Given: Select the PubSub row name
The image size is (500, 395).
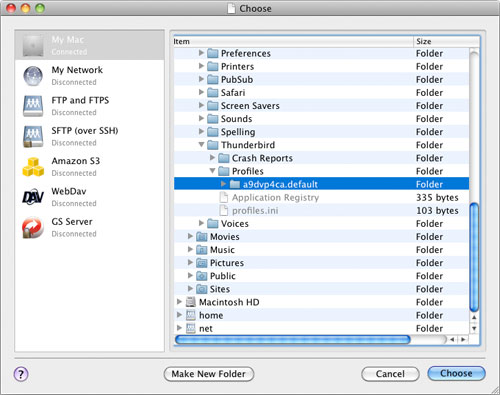Looking at the screenshot, I should click(237, 79).
